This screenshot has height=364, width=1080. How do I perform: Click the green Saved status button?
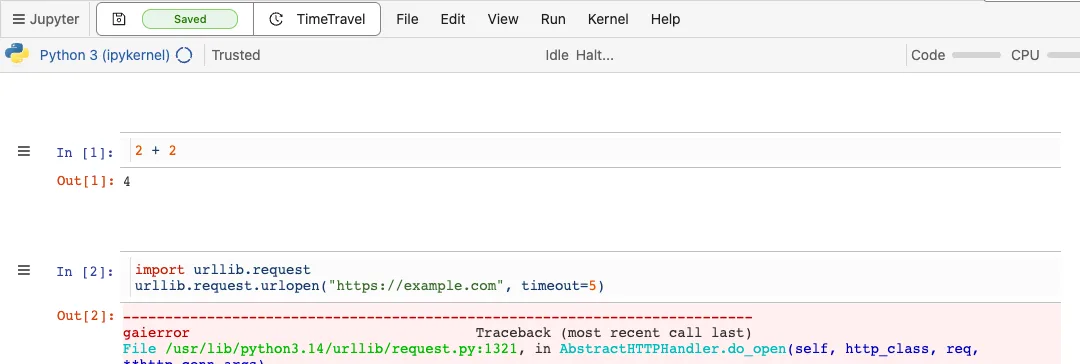click(x=190, y=19)
